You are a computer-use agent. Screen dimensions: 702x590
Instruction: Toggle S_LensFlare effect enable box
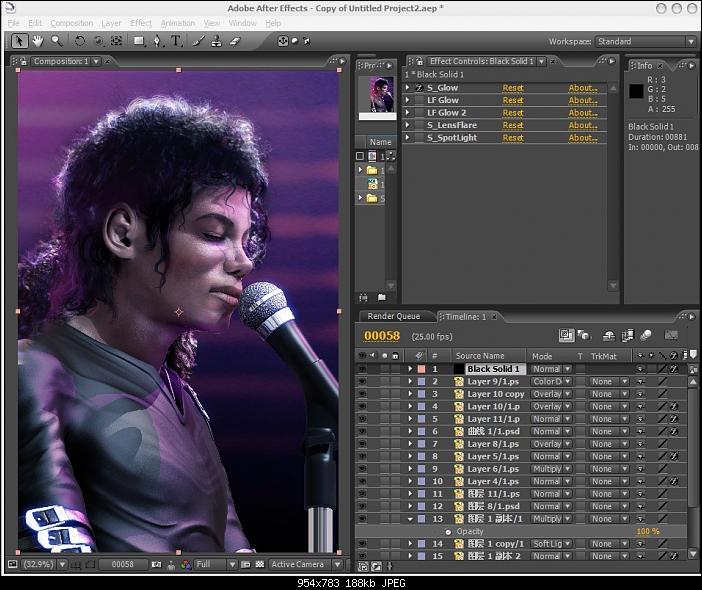(419, 125)
